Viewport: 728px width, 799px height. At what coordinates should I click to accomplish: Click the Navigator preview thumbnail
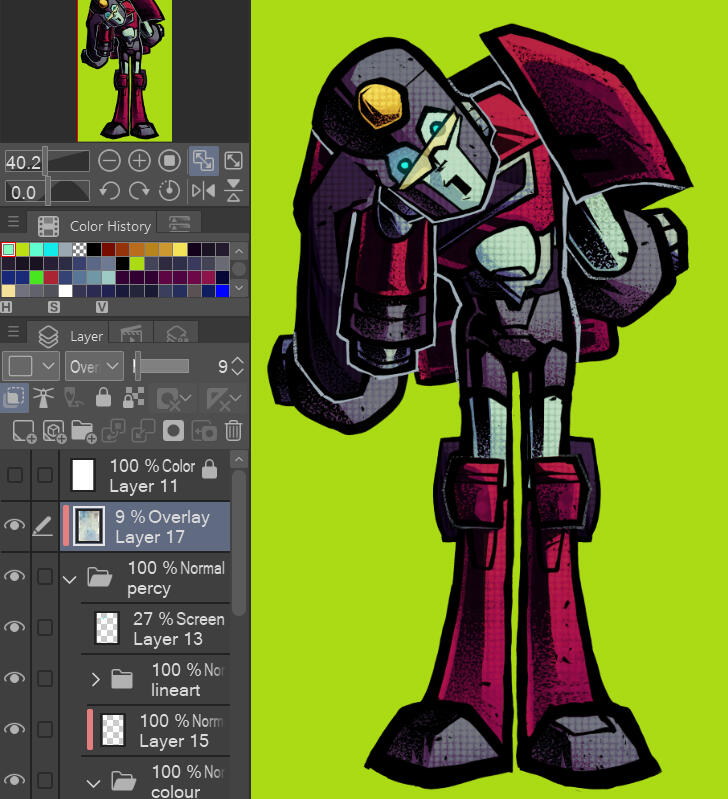(125, 70)
